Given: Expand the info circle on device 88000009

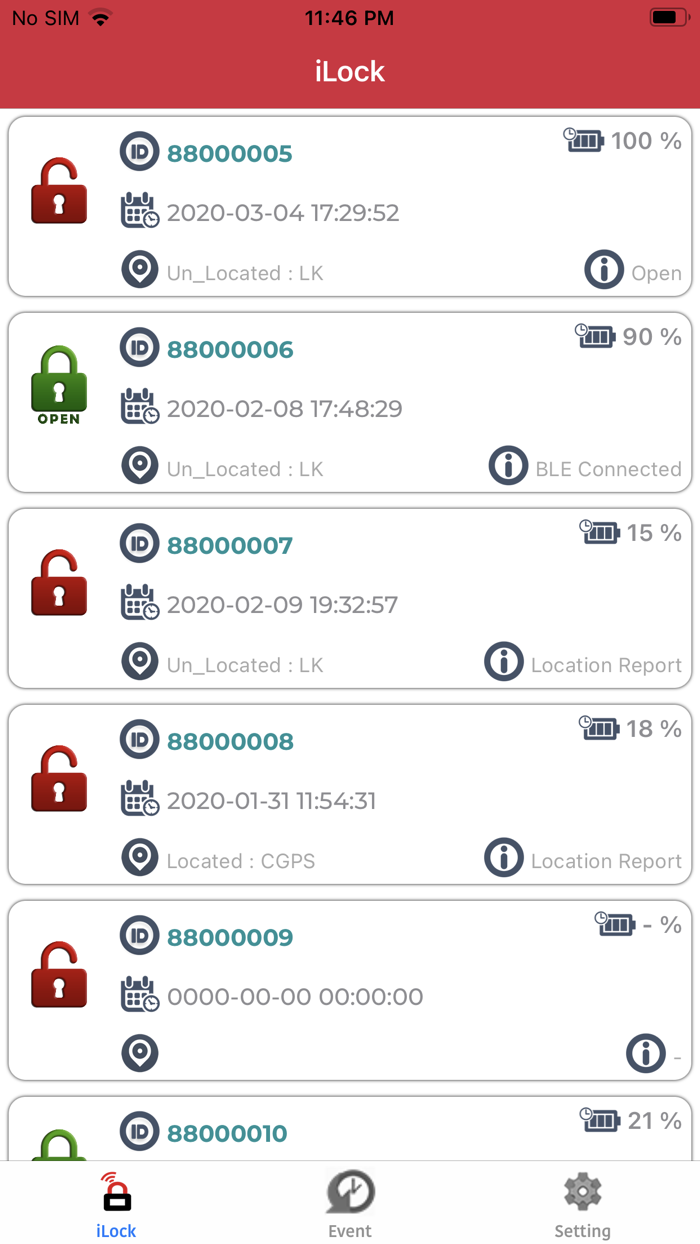Looking at the screenshot, I should point(646,1053).
